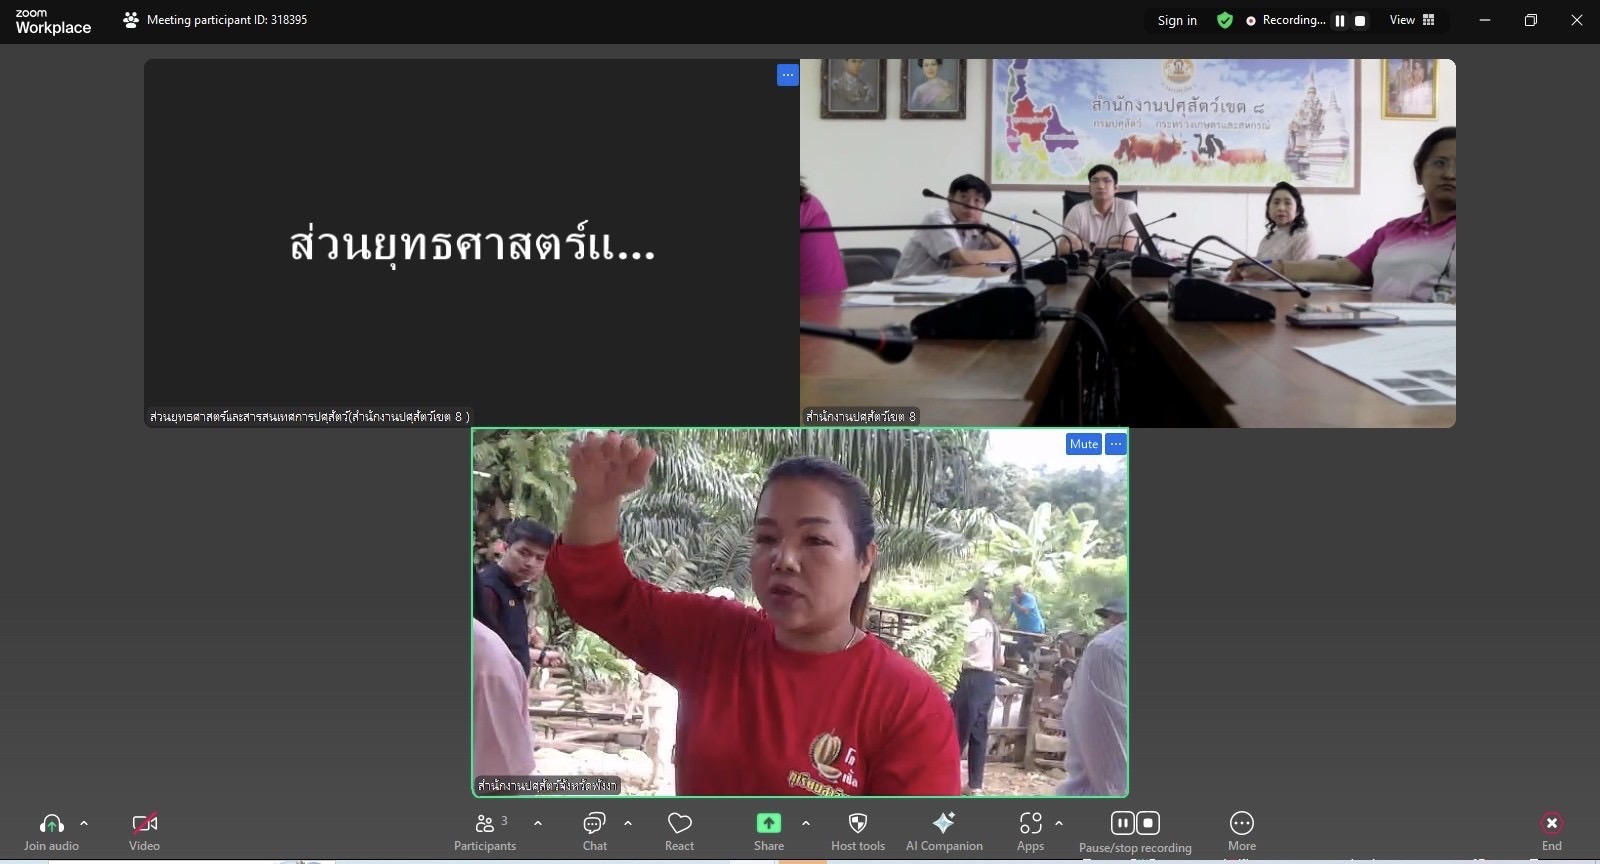Toggle the camera Video on

click(144, 831)
